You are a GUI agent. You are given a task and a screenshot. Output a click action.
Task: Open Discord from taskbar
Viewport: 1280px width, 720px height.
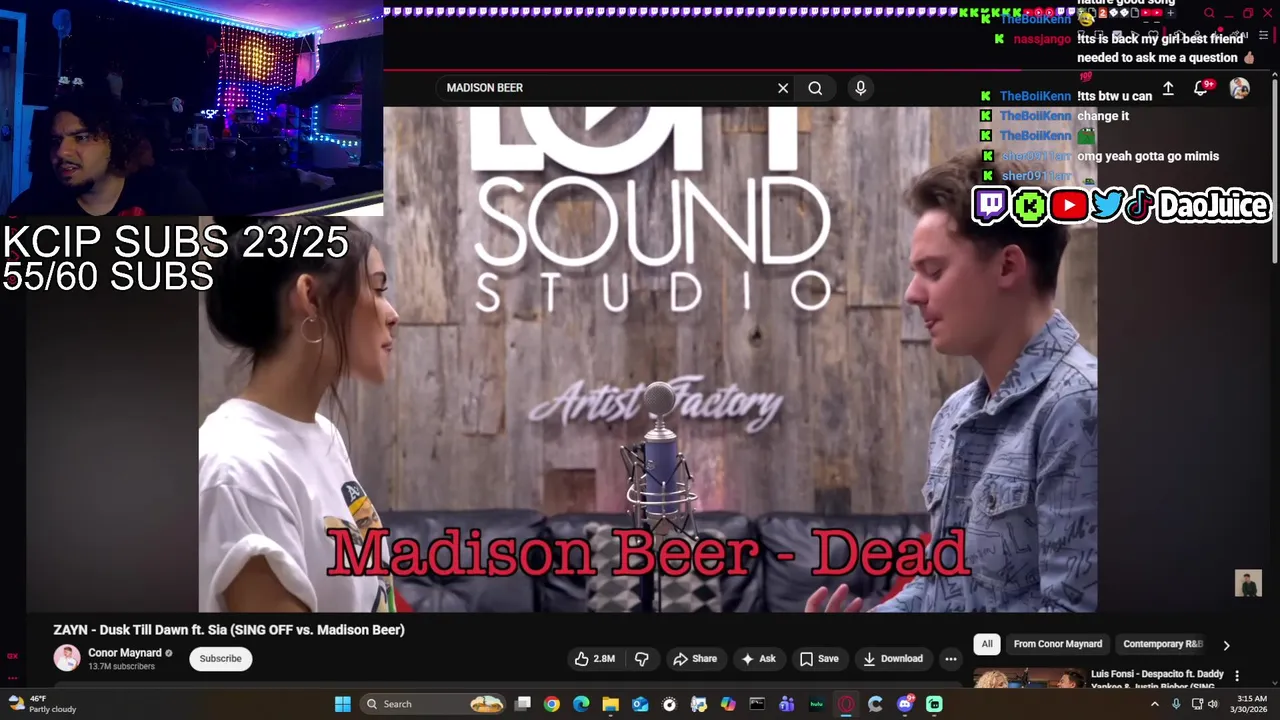[905, 704]
